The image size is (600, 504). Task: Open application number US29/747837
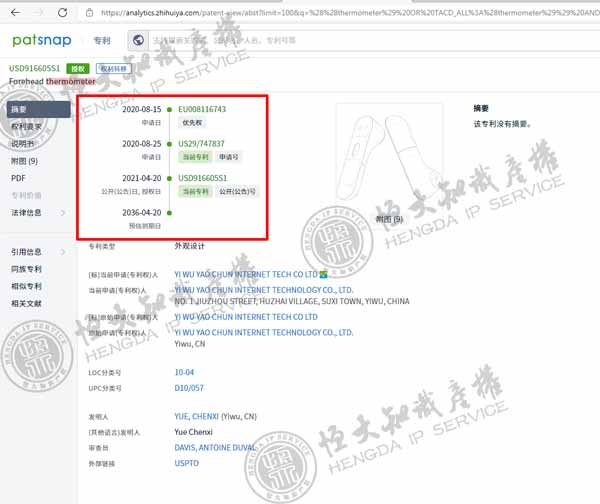tap(201, 144)
